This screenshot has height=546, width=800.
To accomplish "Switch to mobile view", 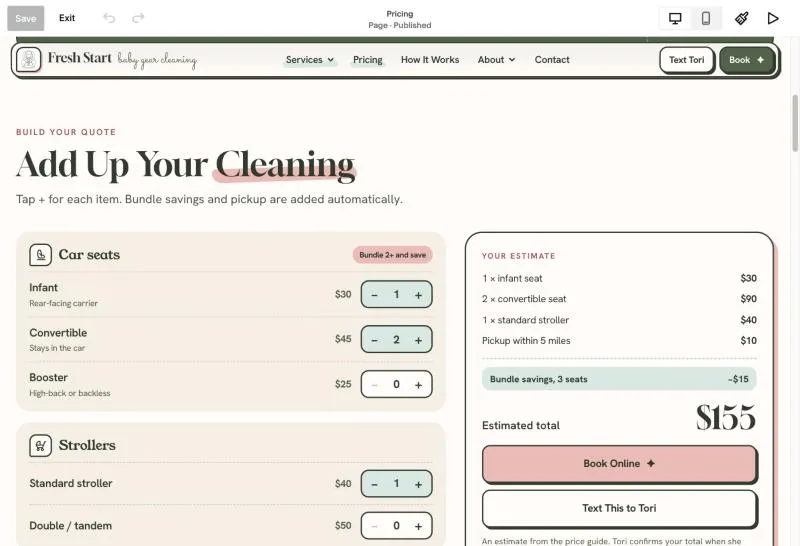I will (x=706, y=18).
